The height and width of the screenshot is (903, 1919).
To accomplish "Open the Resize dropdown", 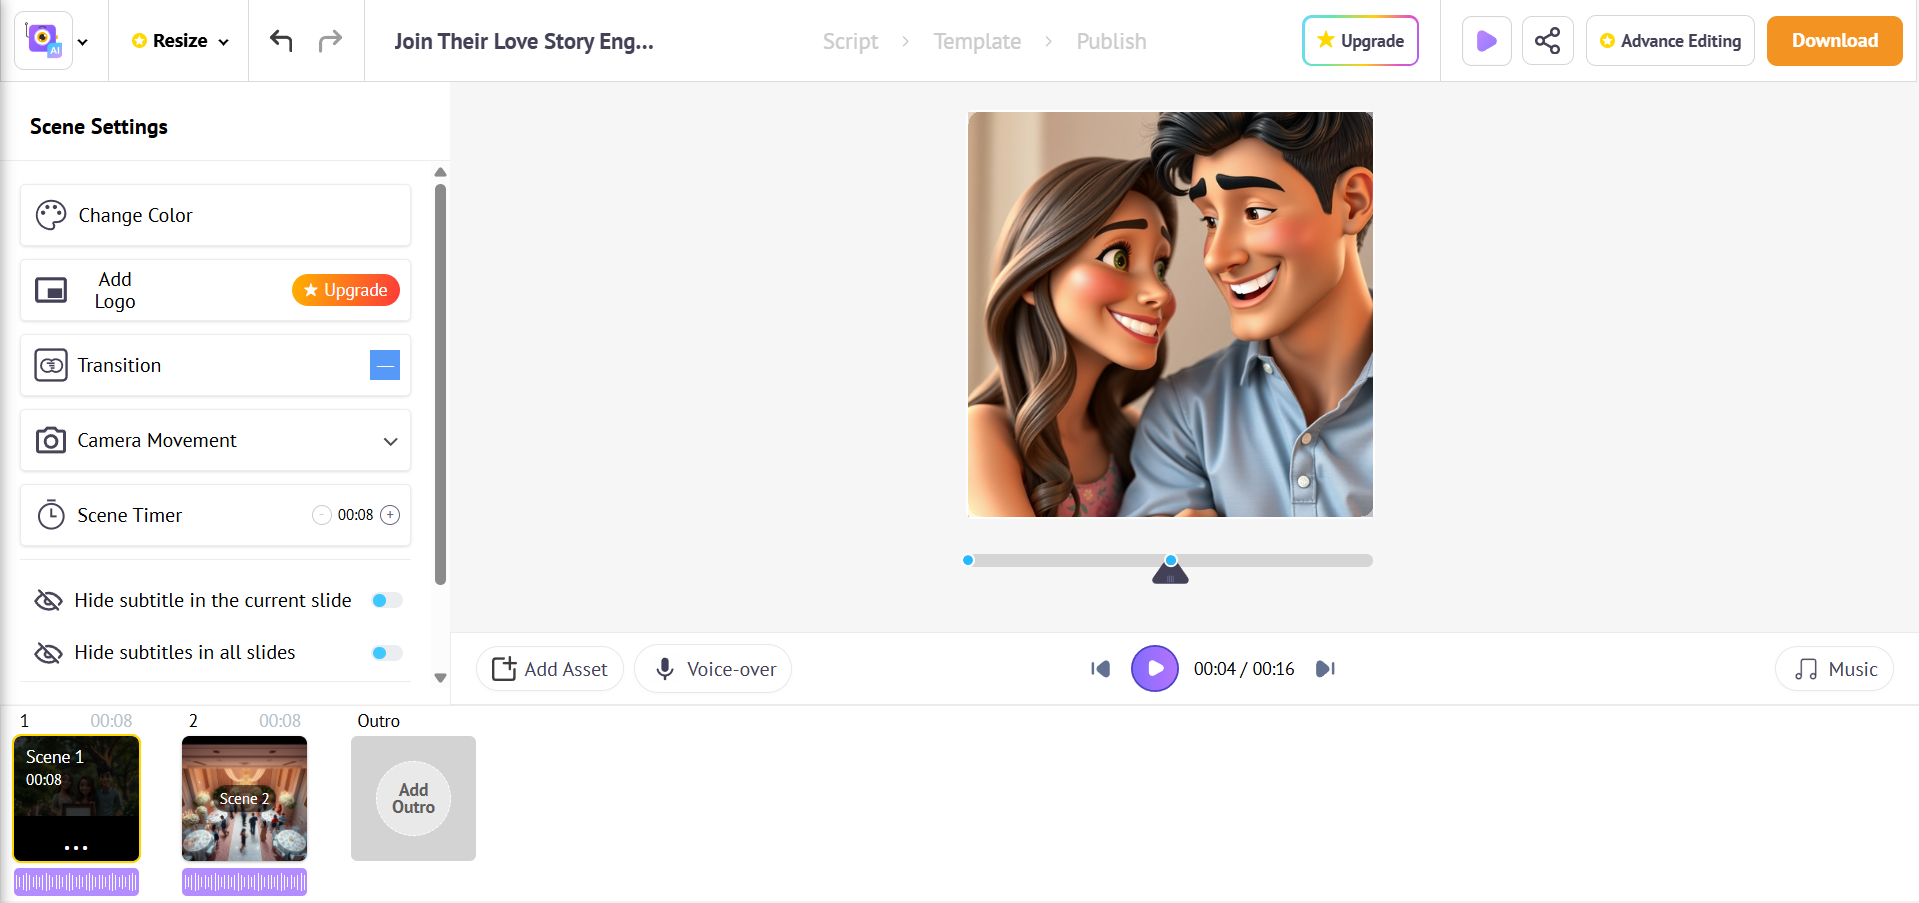I will click(181, 41).
